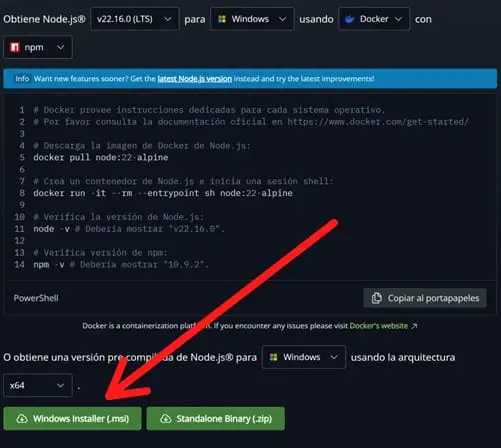Click download icon on Windows Installer button
The image size is (501, 448).
(x=22, y=419)
